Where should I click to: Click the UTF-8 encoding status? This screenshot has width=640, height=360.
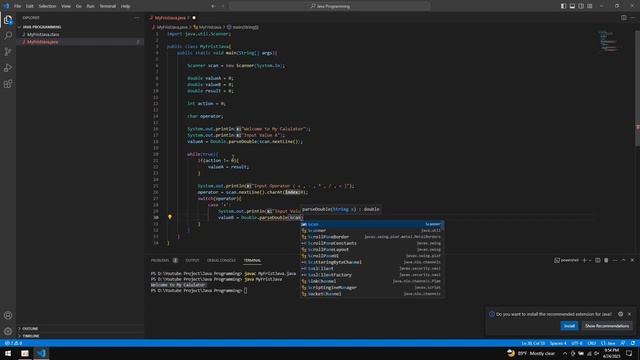(x=577, y=343)
